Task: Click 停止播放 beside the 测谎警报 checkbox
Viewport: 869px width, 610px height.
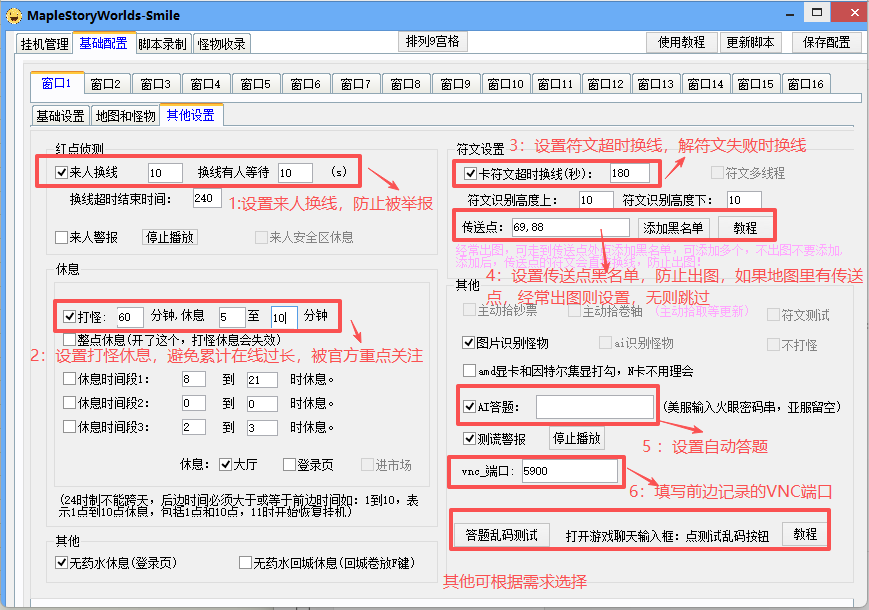Action: (x=577, y=438)
